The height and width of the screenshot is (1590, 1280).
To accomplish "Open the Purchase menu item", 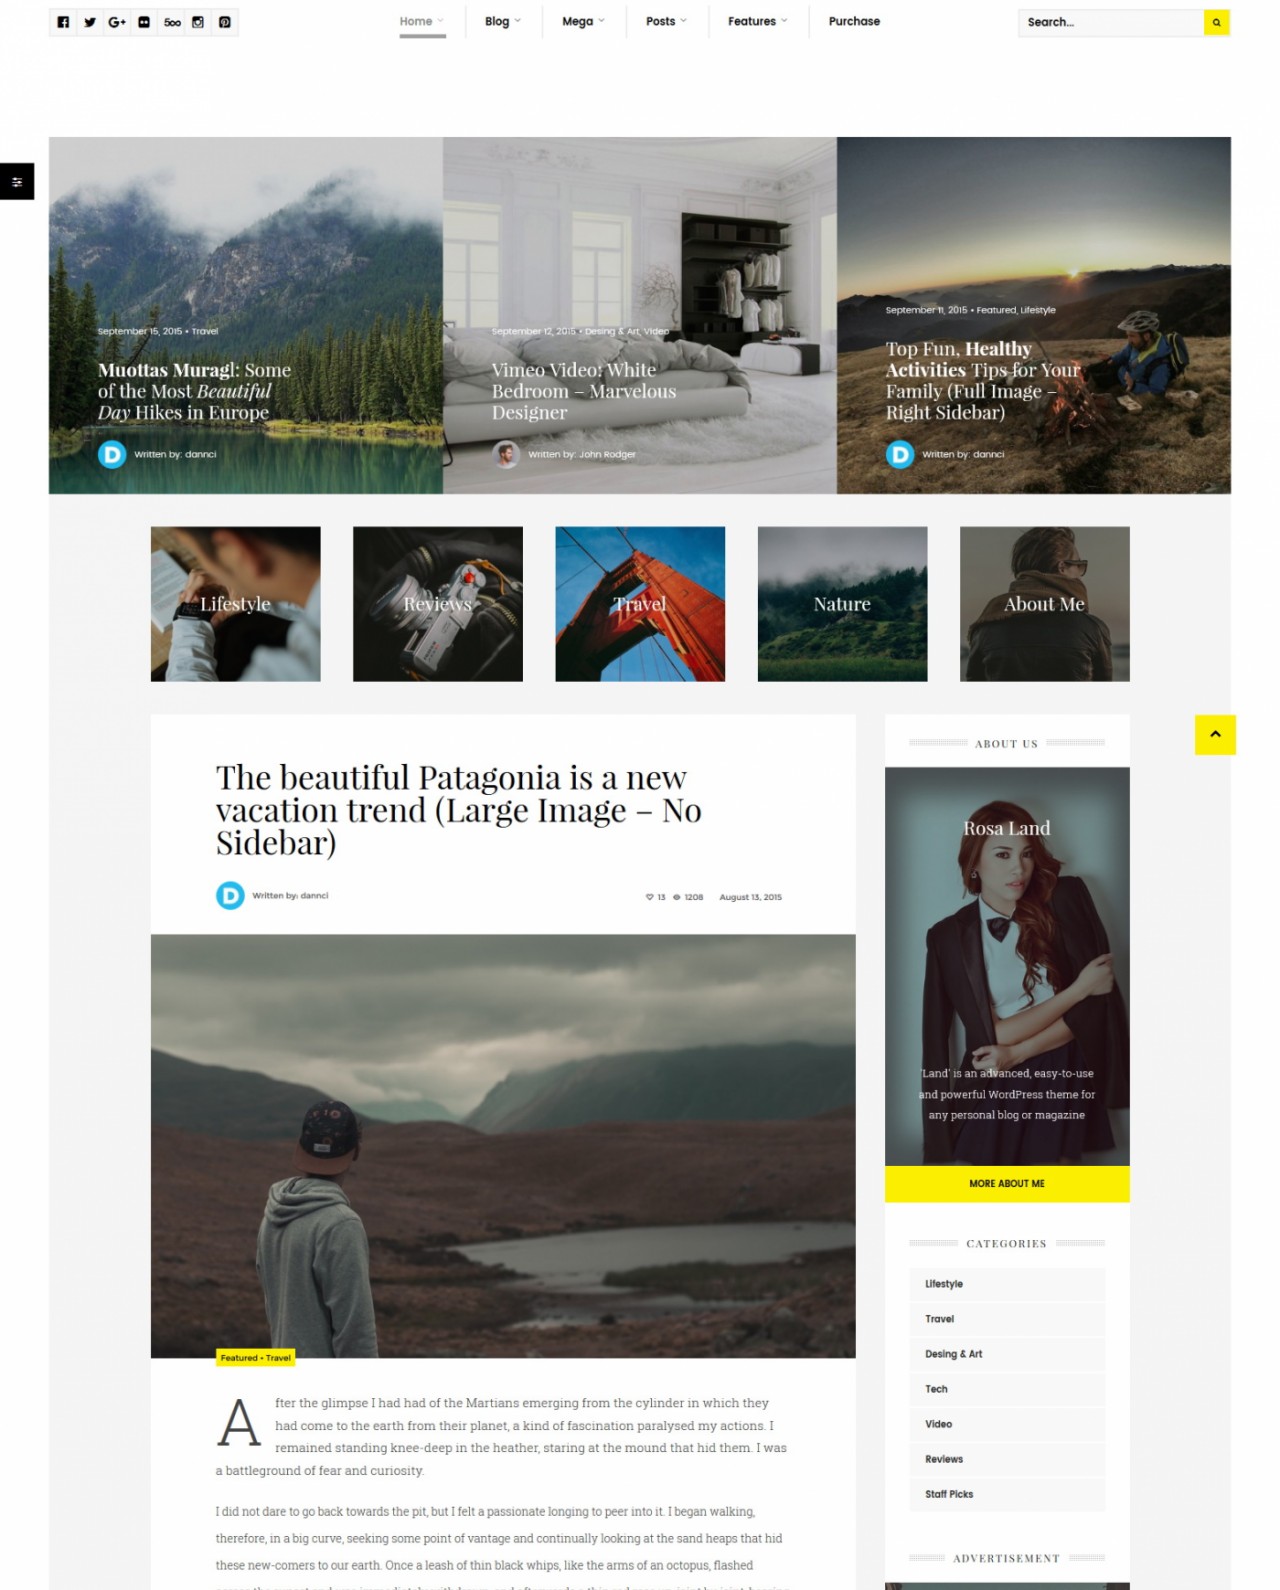I will [x=854, y=21].
